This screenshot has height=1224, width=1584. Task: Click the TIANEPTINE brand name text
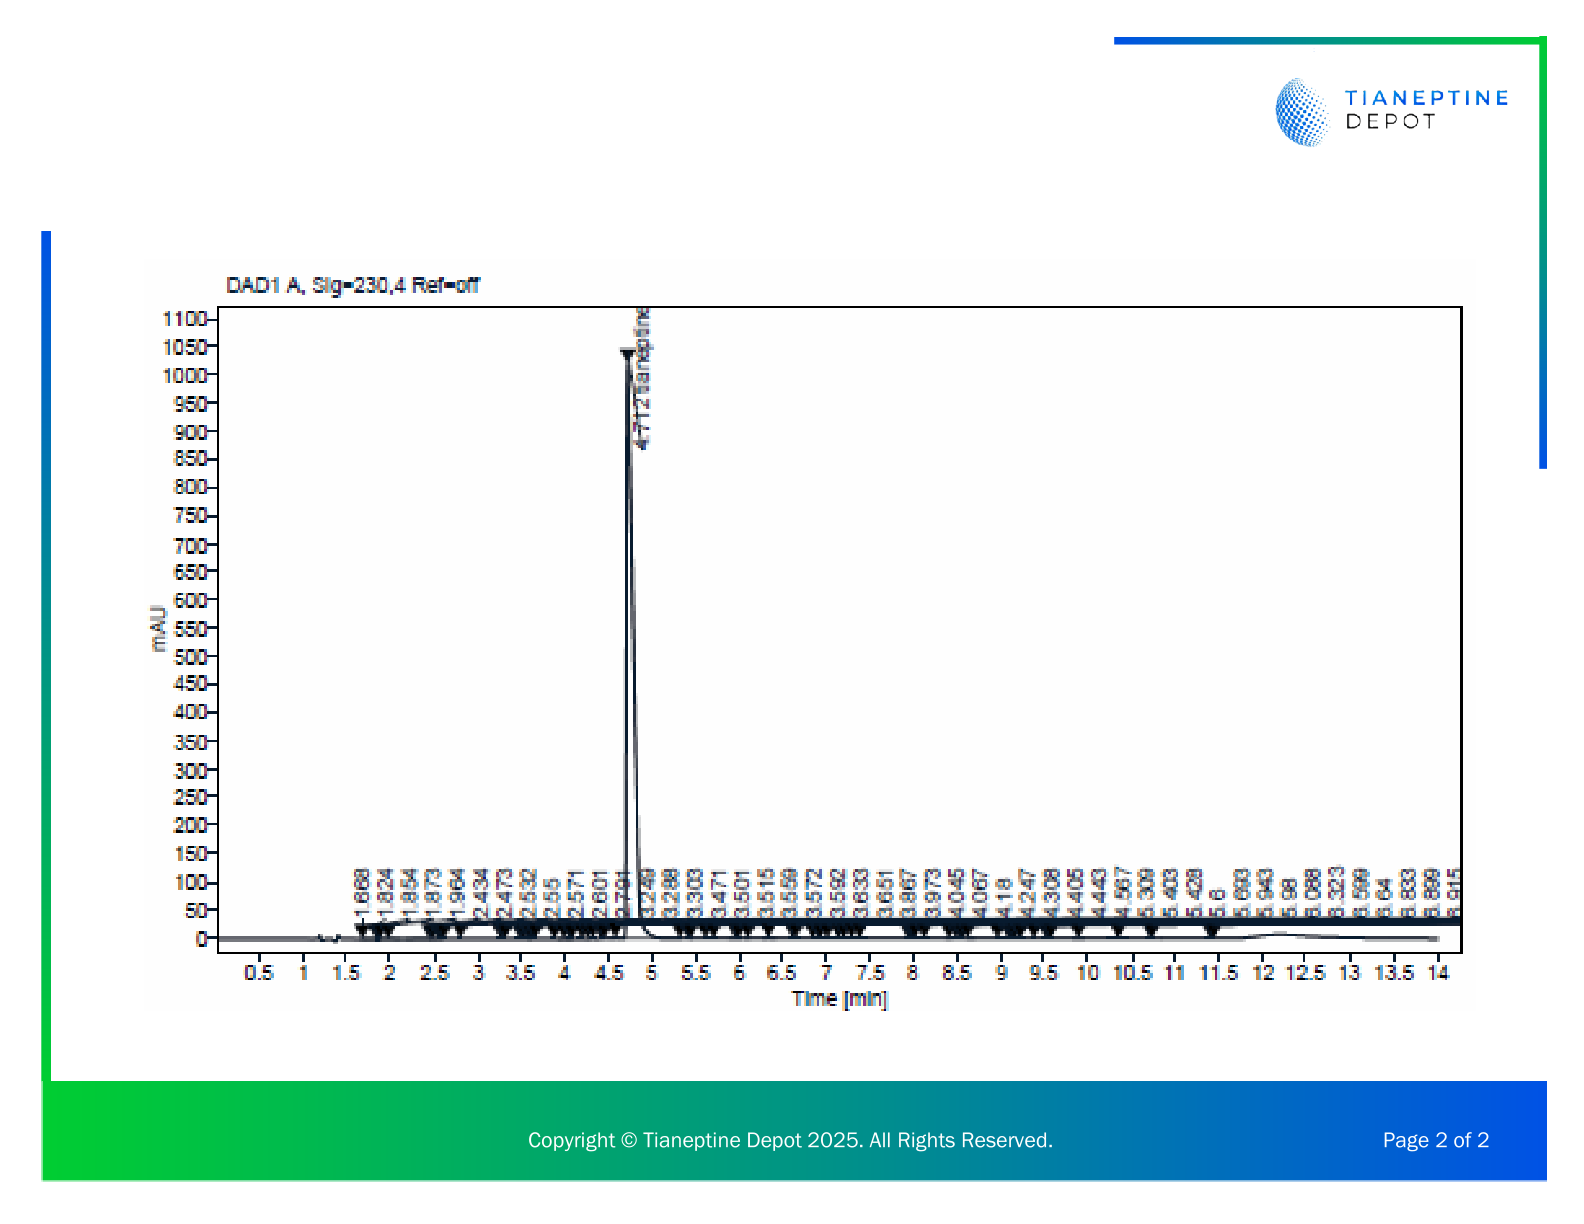(1426, 98)
